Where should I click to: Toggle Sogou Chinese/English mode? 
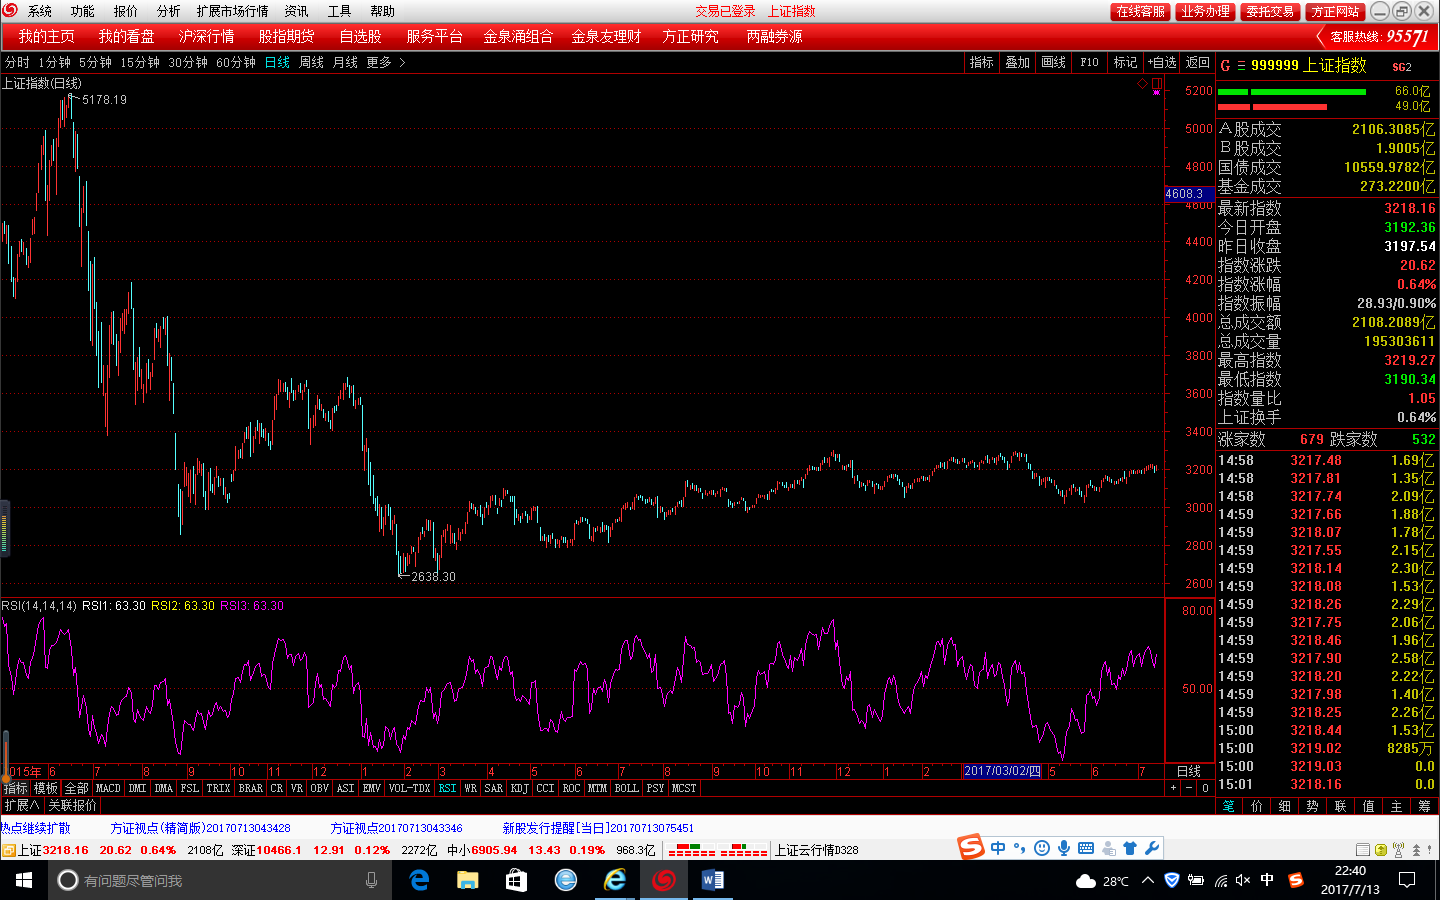pyautogui.click(x=998, y=848)
